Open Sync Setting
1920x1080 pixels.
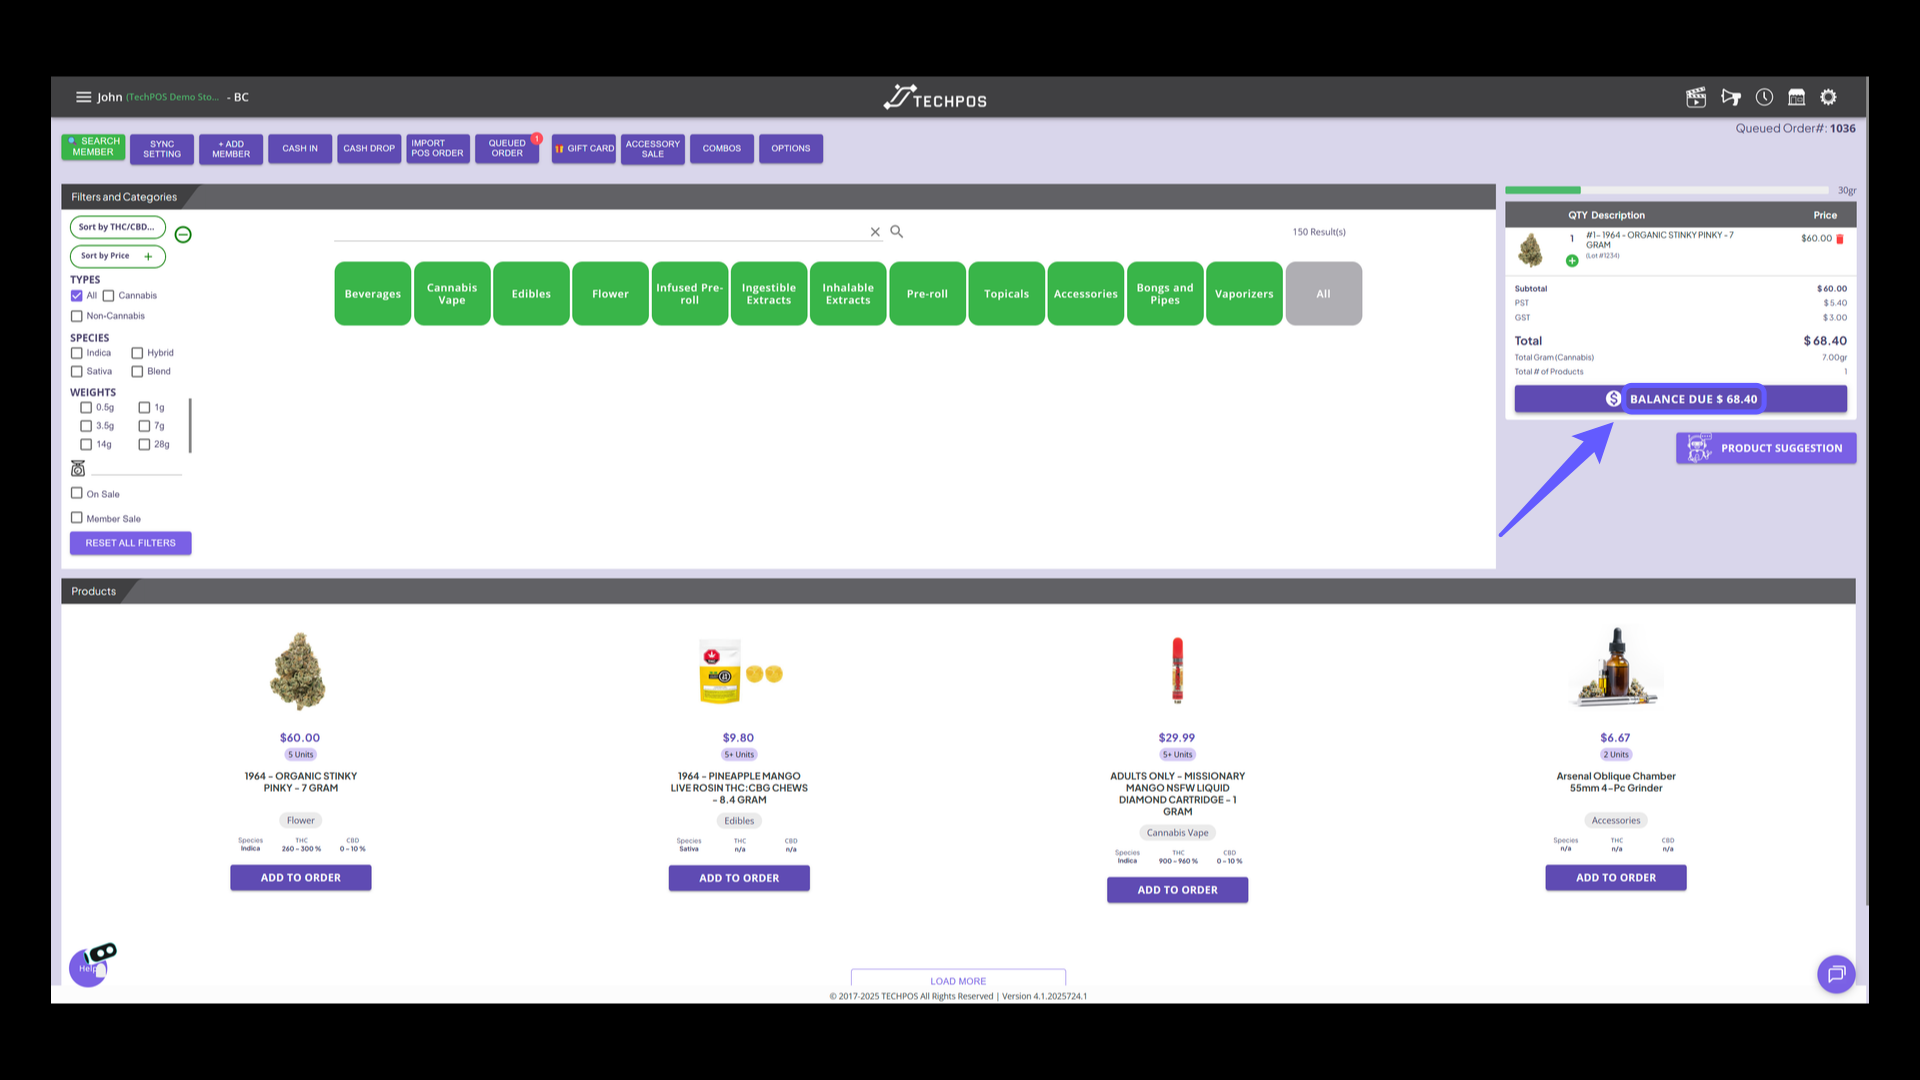(162, 149)
